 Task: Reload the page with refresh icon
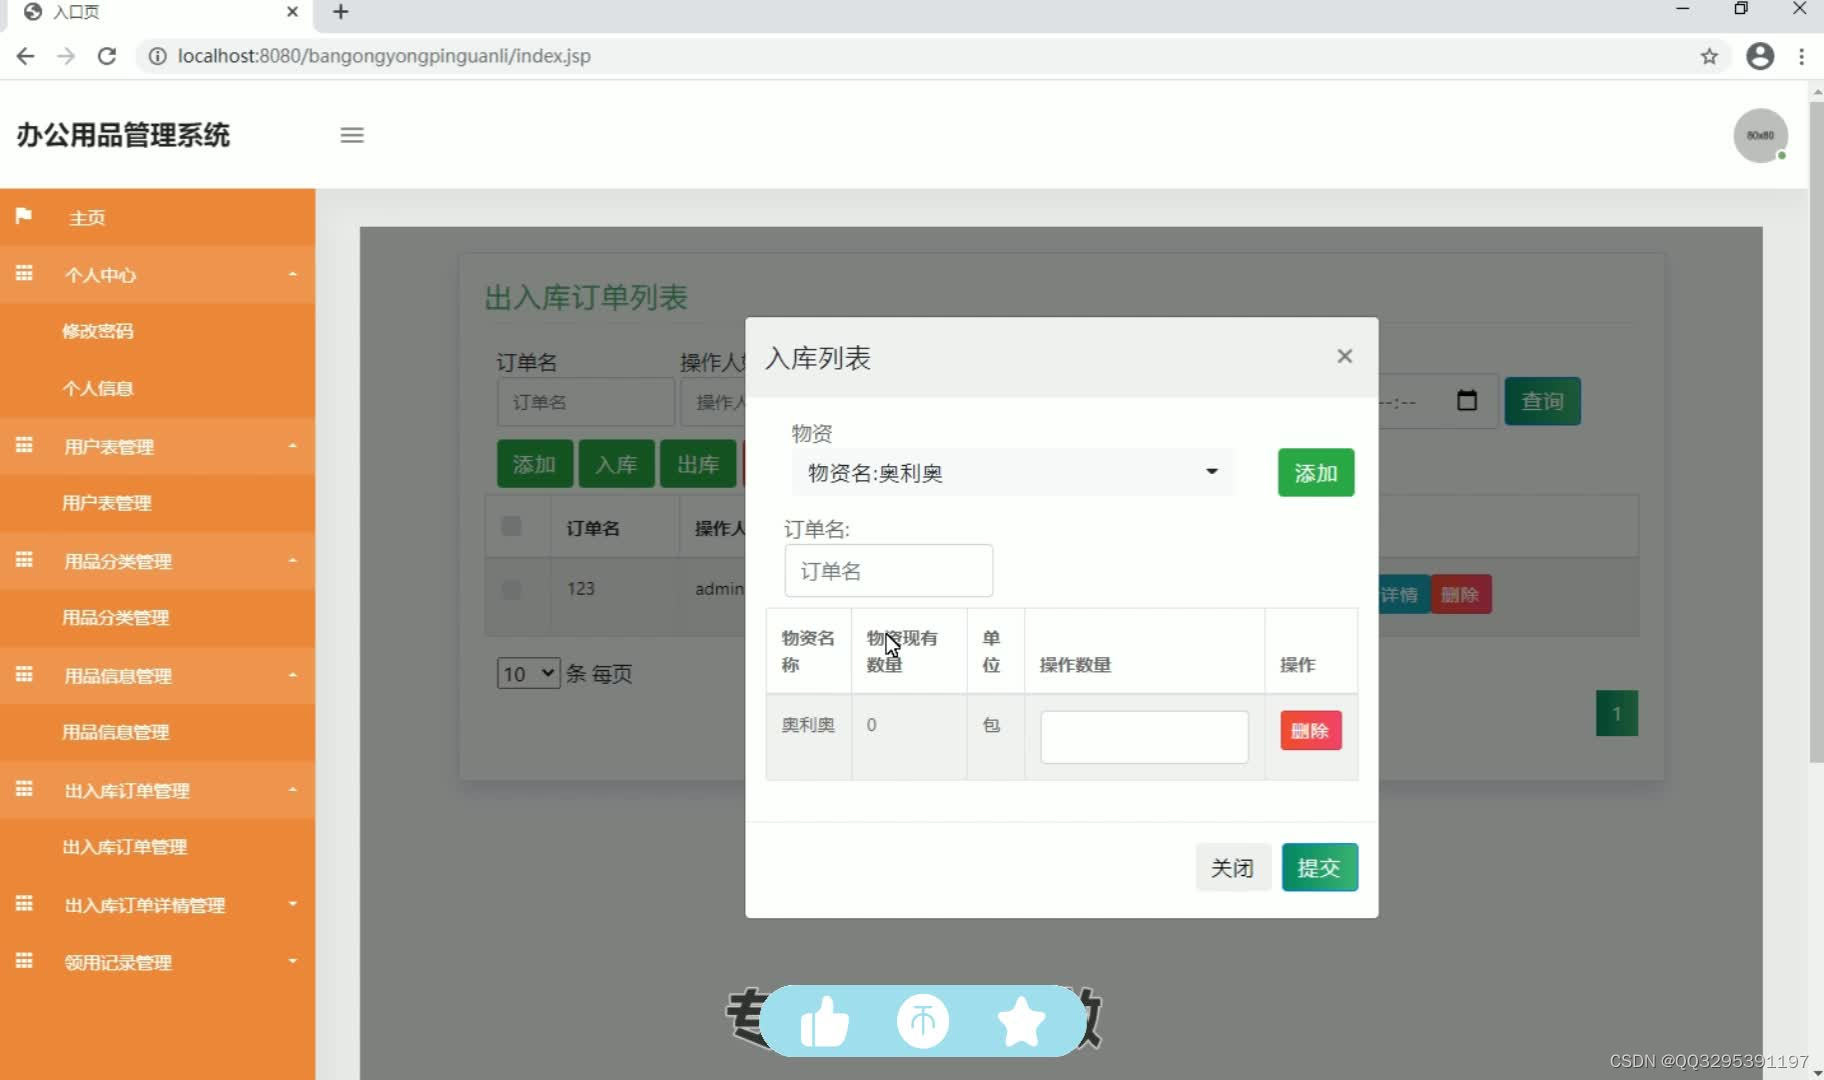pos(107,56)
